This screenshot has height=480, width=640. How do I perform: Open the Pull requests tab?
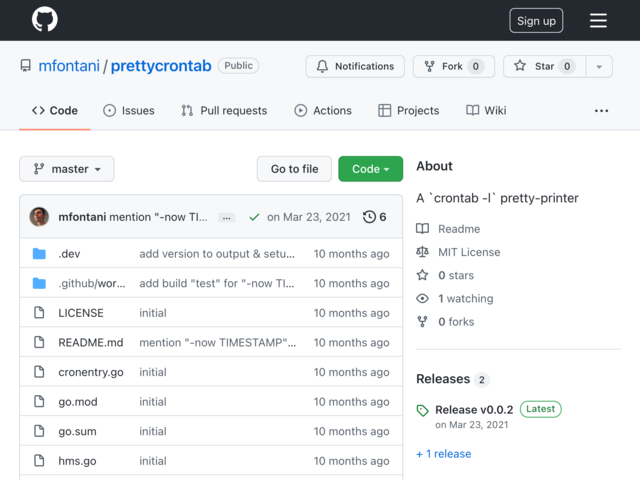click(x=224, y=111)
